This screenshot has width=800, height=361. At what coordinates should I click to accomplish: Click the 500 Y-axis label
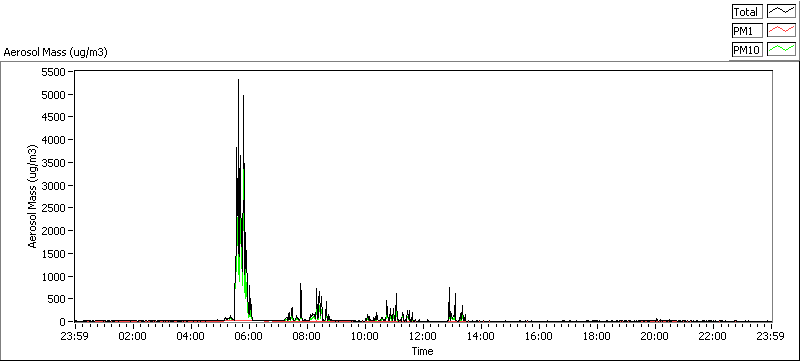58,299
